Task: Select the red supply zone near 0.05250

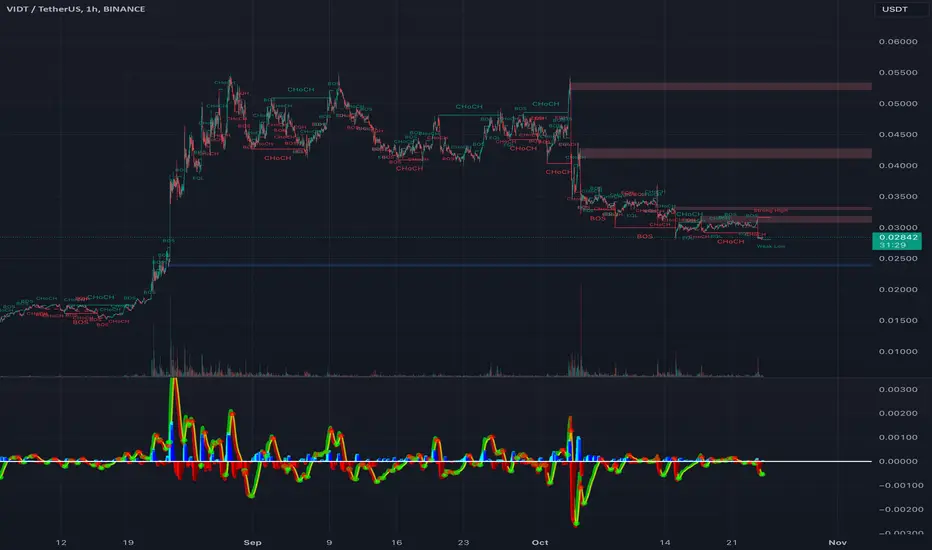Action: point(721,87)
